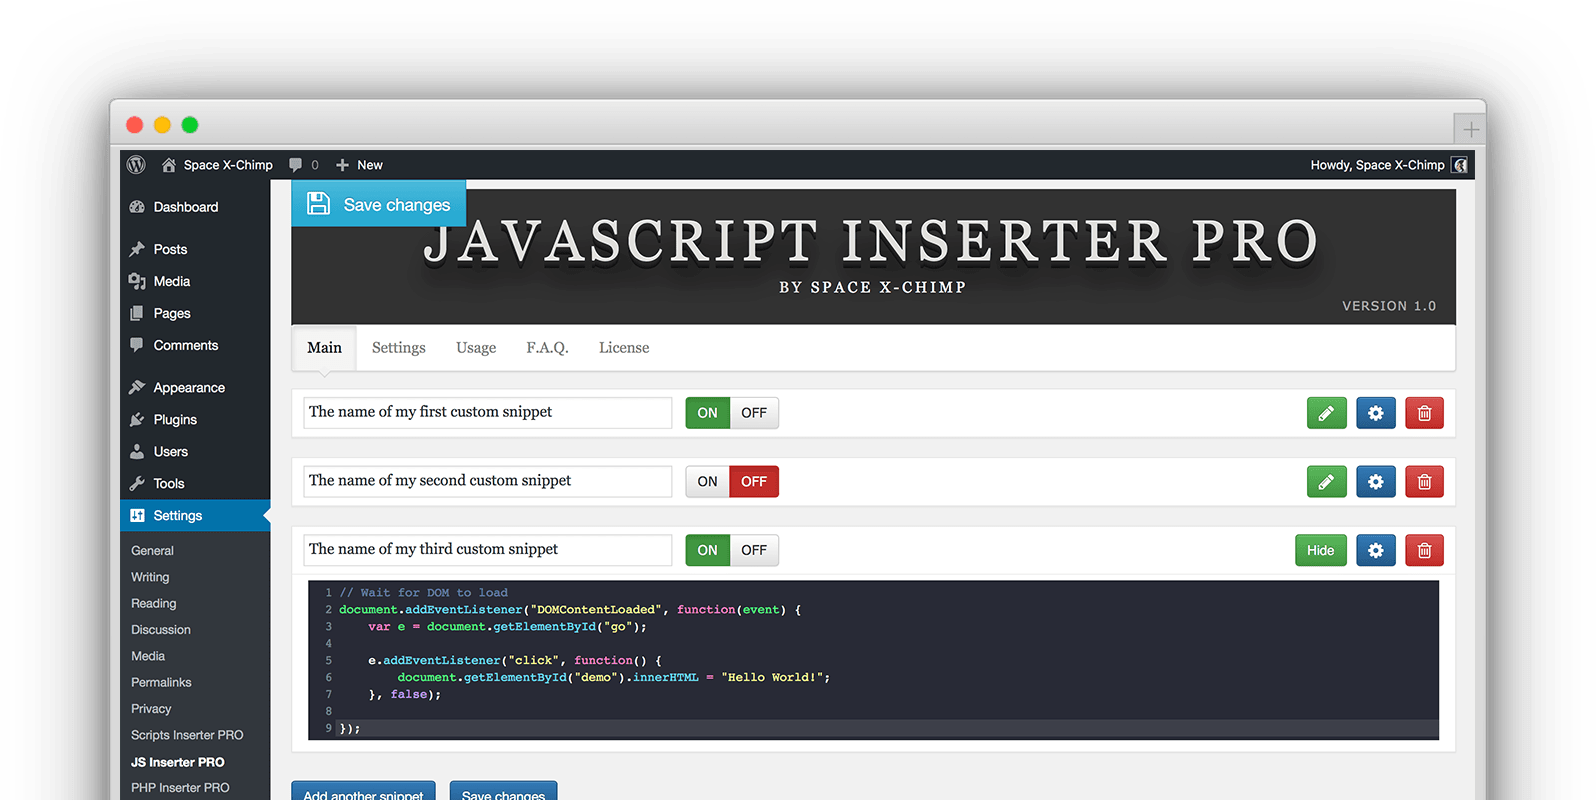
Task: Open gear settings for the second snippet
Action: coord(1375,482)
